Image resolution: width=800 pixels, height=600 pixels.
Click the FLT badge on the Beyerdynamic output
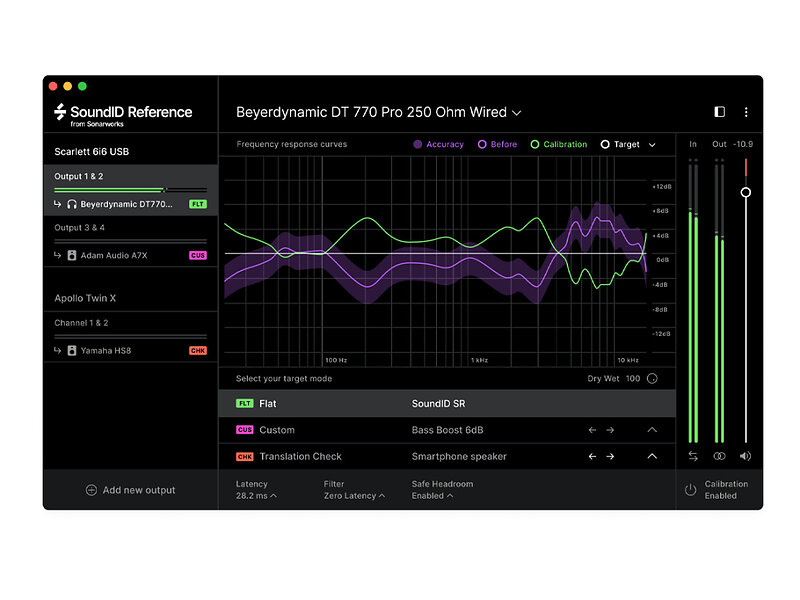[198, 204]
